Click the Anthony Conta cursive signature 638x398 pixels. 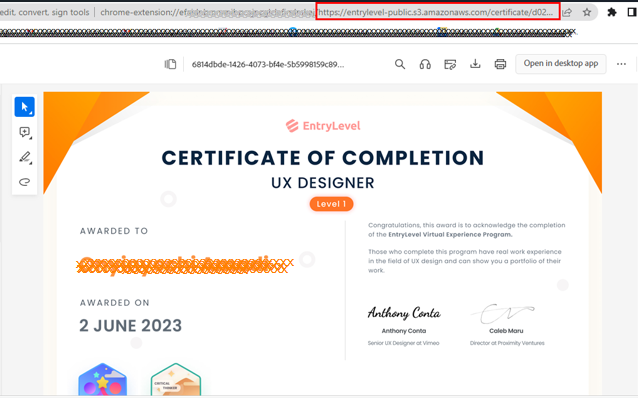pyautogui.click(x=404, y=313)
